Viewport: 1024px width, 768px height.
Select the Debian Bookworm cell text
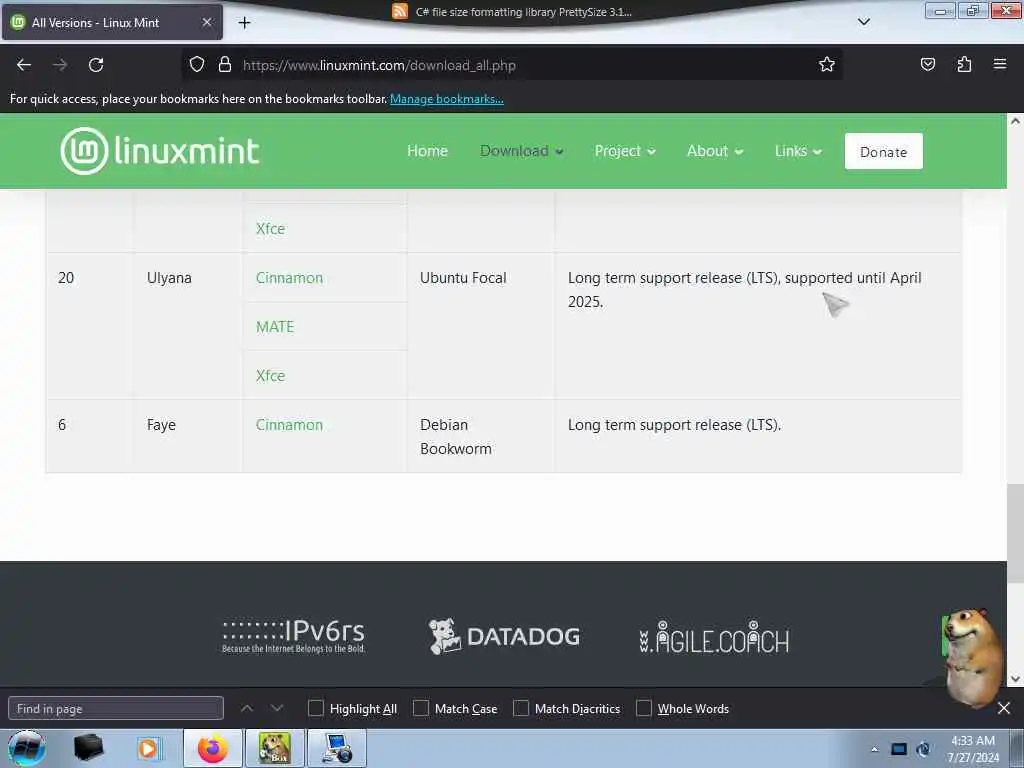(456, 436)
